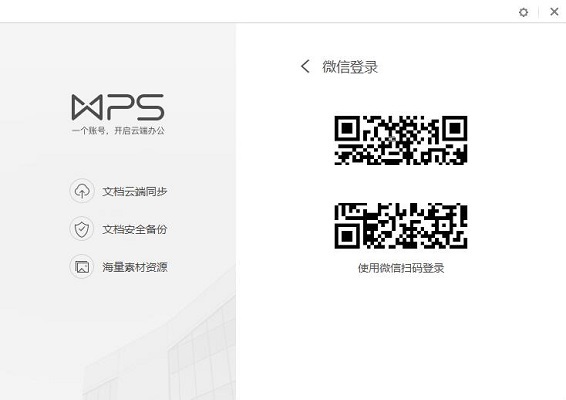Click top-right finder square of upper QR code

(455, 128)
